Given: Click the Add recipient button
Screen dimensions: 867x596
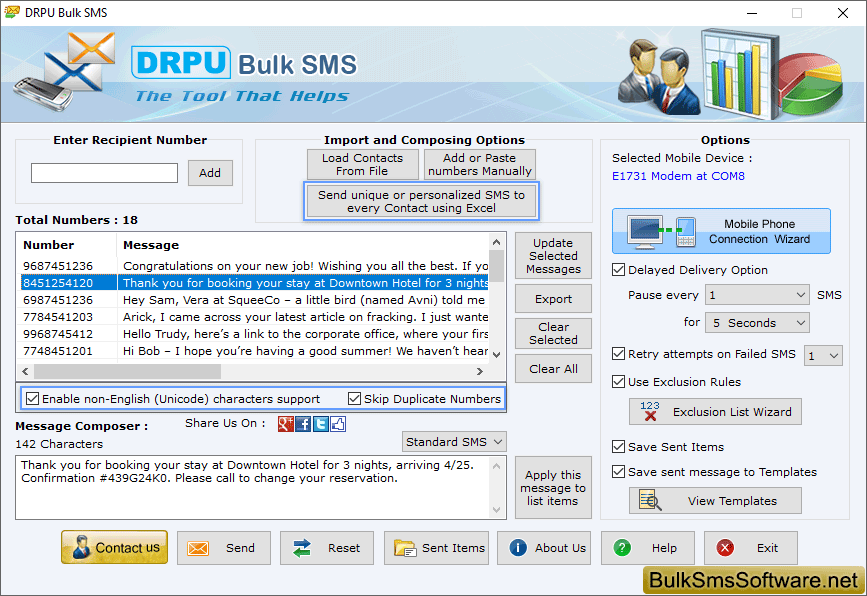Looking at the screenshot, I should [210, 173].
